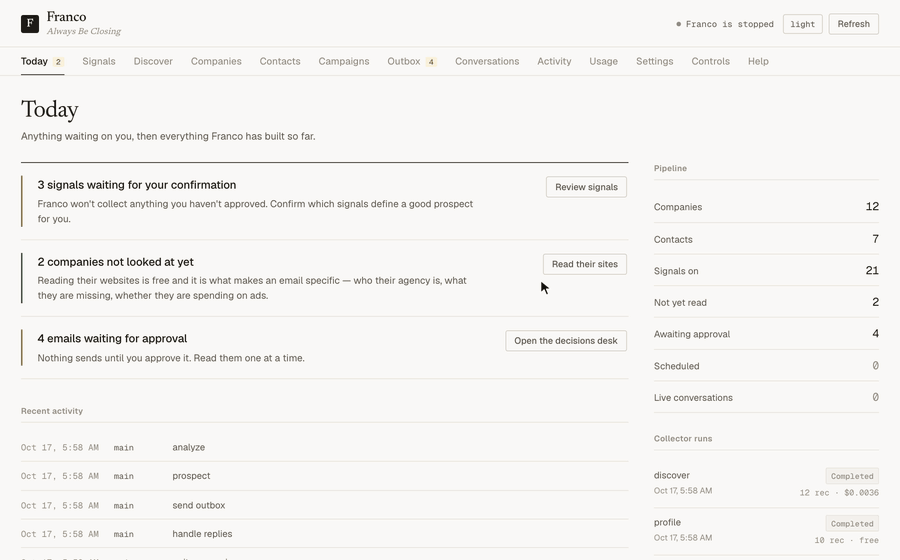This screenshot has width=900, height=560.
Task: Switch to the Campaigns tab
Action: 344,61
